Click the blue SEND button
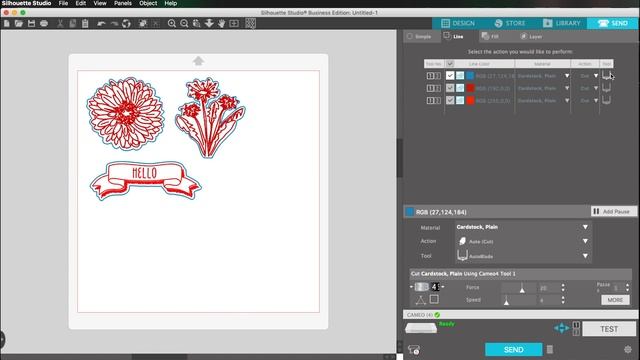The width and height of the screenshot is (640, 360). click(x=513, y=349)
